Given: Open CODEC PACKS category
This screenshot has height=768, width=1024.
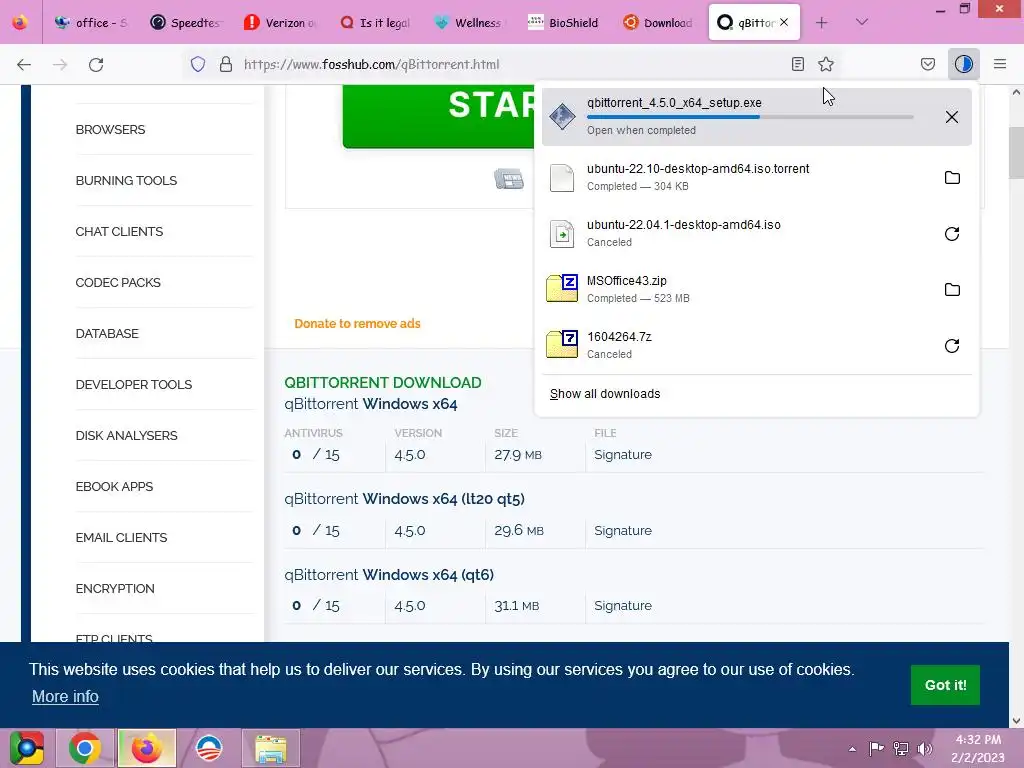Looking at the screenshot, I should (118, 282).
